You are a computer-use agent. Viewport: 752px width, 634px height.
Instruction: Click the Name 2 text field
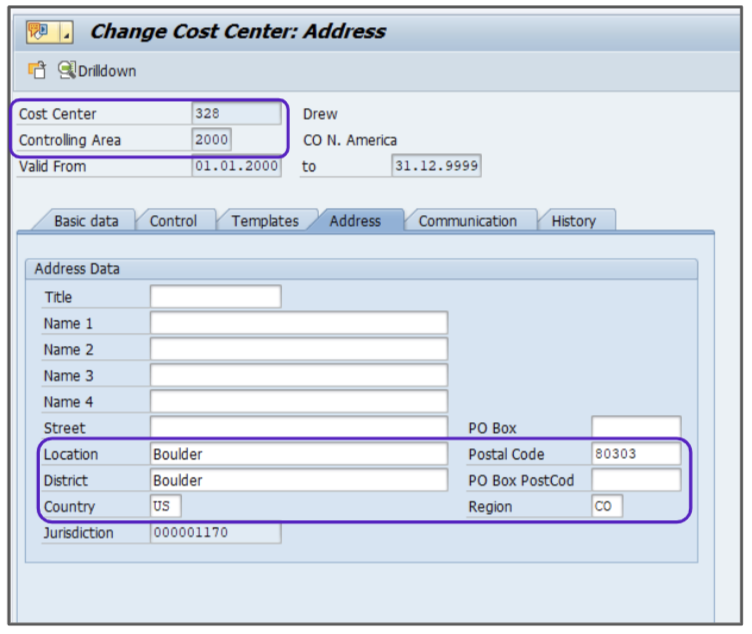click(x=298, y=349)
